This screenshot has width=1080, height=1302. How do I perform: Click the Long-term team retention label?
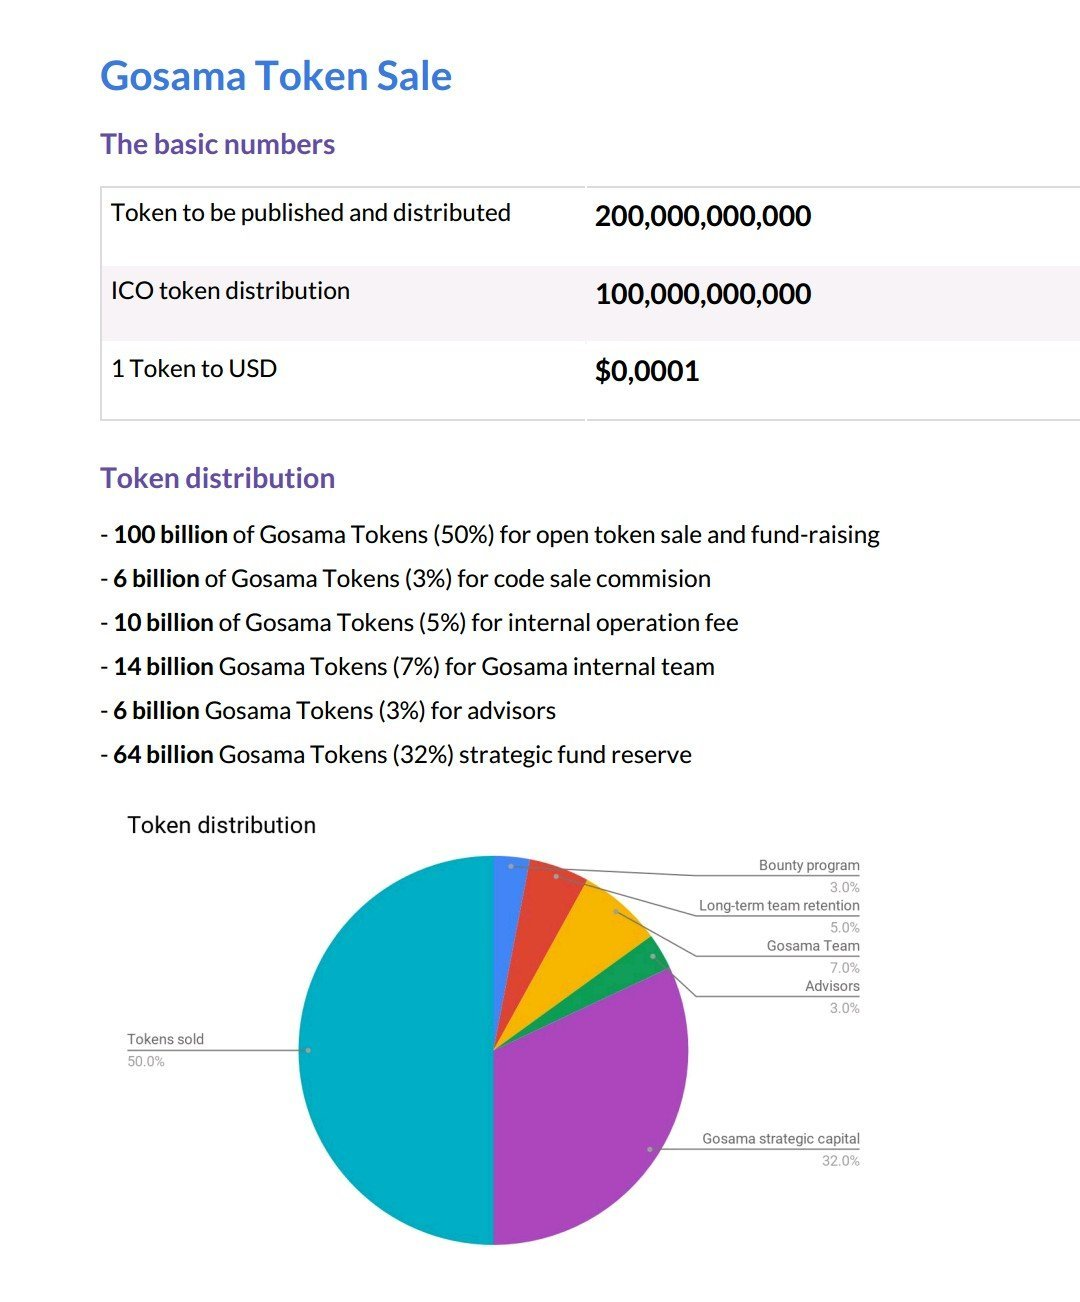coord(779,905)
